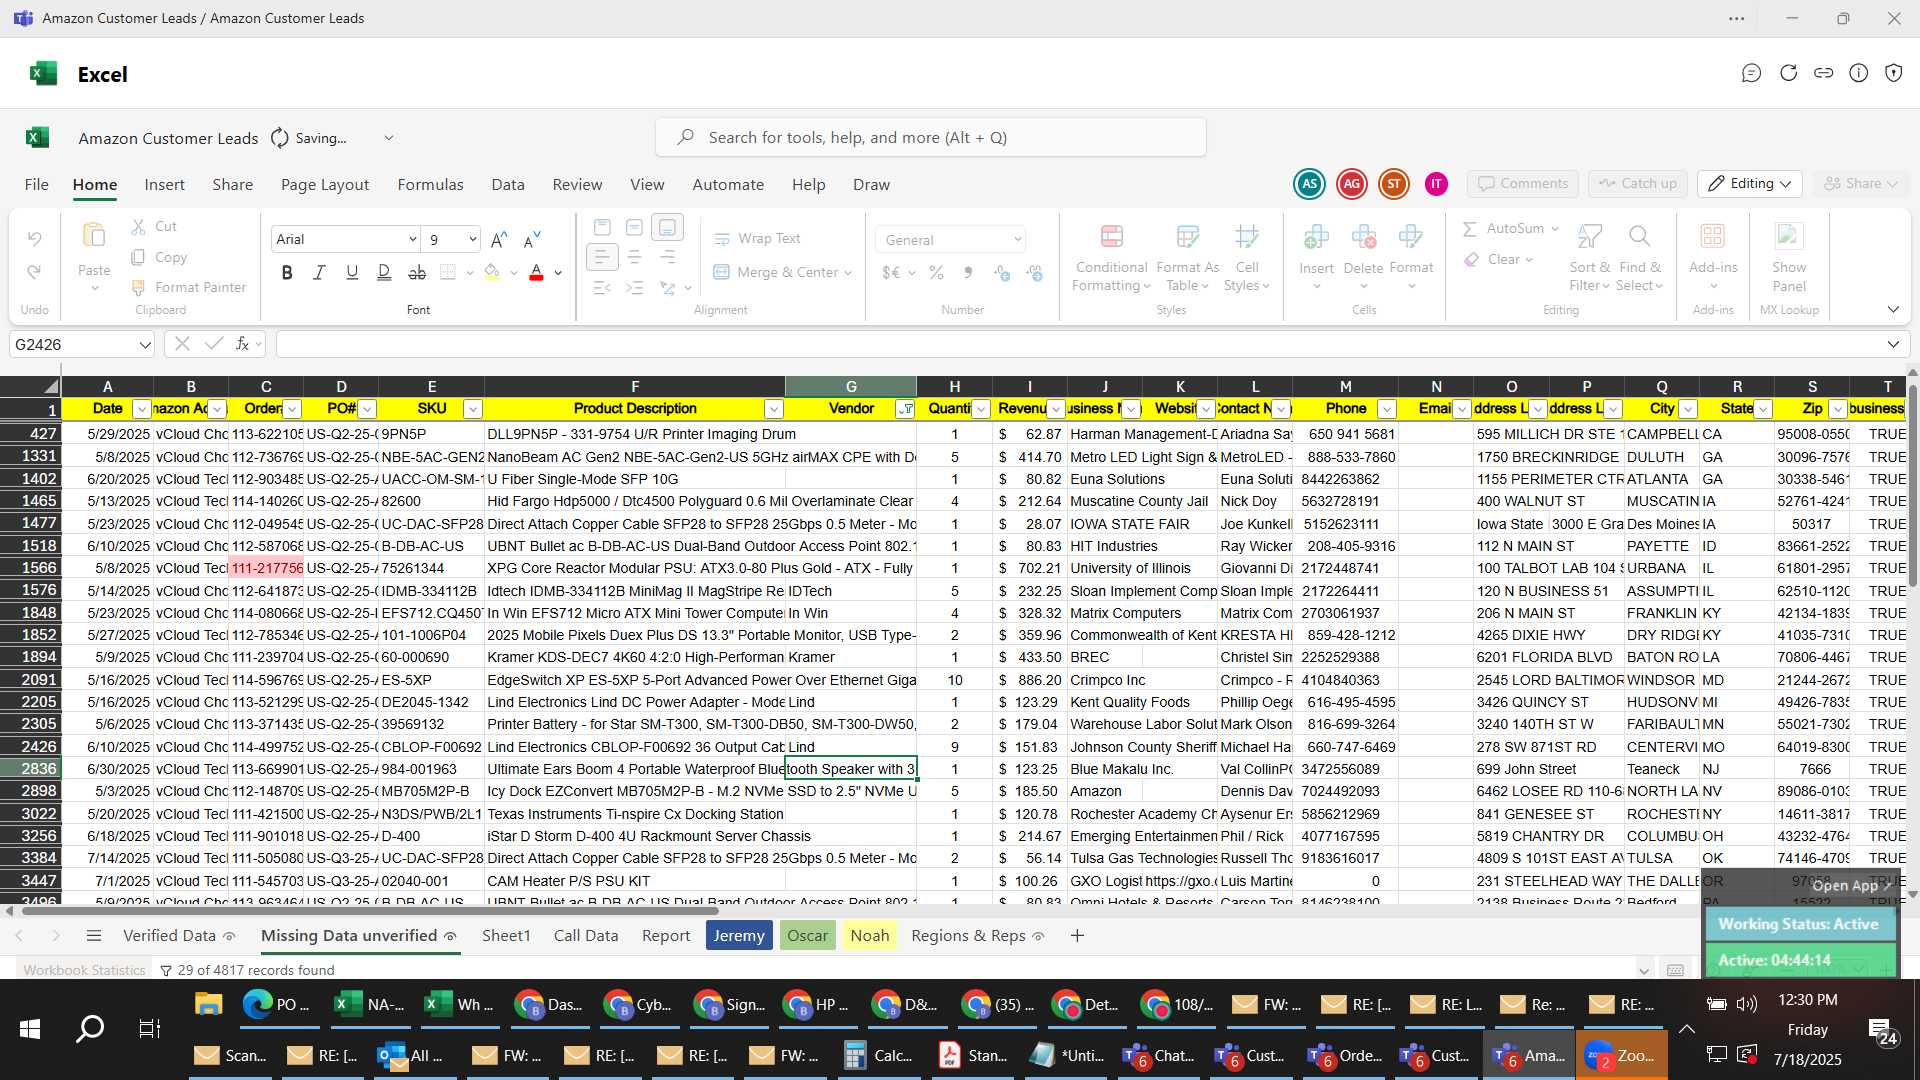This screenshot has width=1920, height=1080.
Task: Switch to Verified Data sheet tab
Action: [x=169, y=936]
